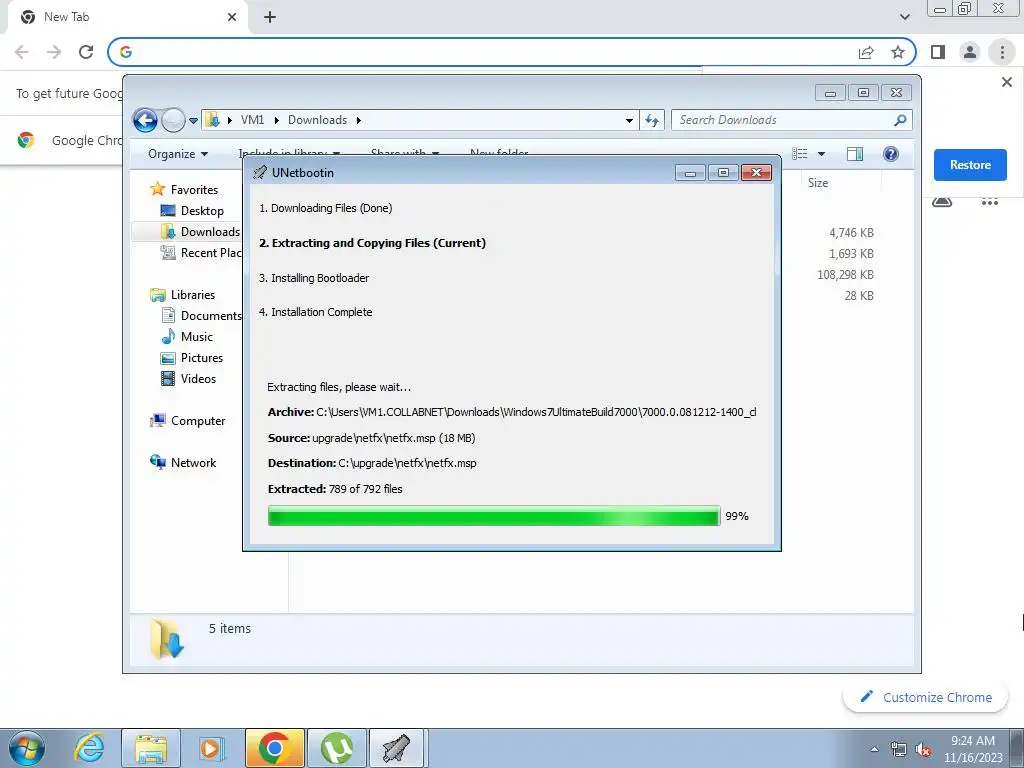This screenshot has height=768, width=1024.
Task: Select Computer in the navigation pane
Action: pos(198,421)
